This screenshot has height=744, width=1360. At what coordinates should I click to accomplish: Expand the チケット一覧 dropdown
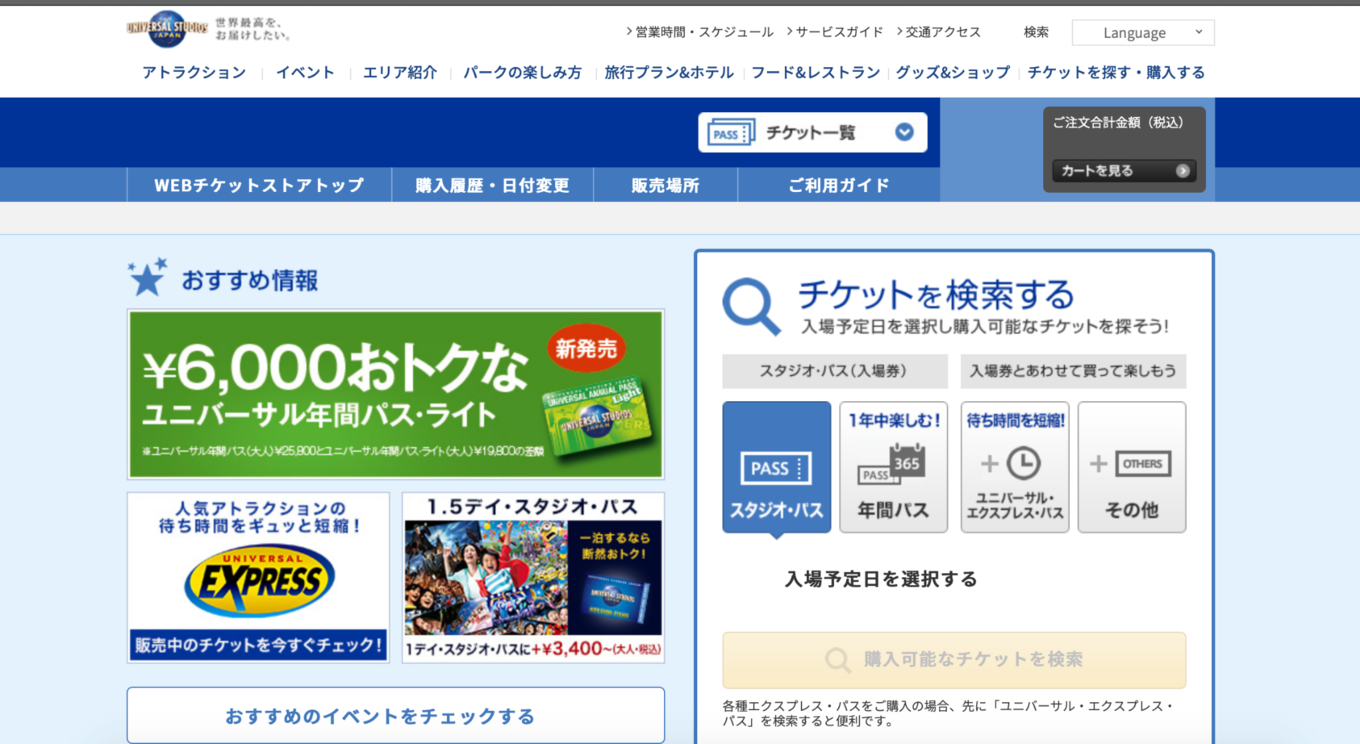[x=813, y=132]
